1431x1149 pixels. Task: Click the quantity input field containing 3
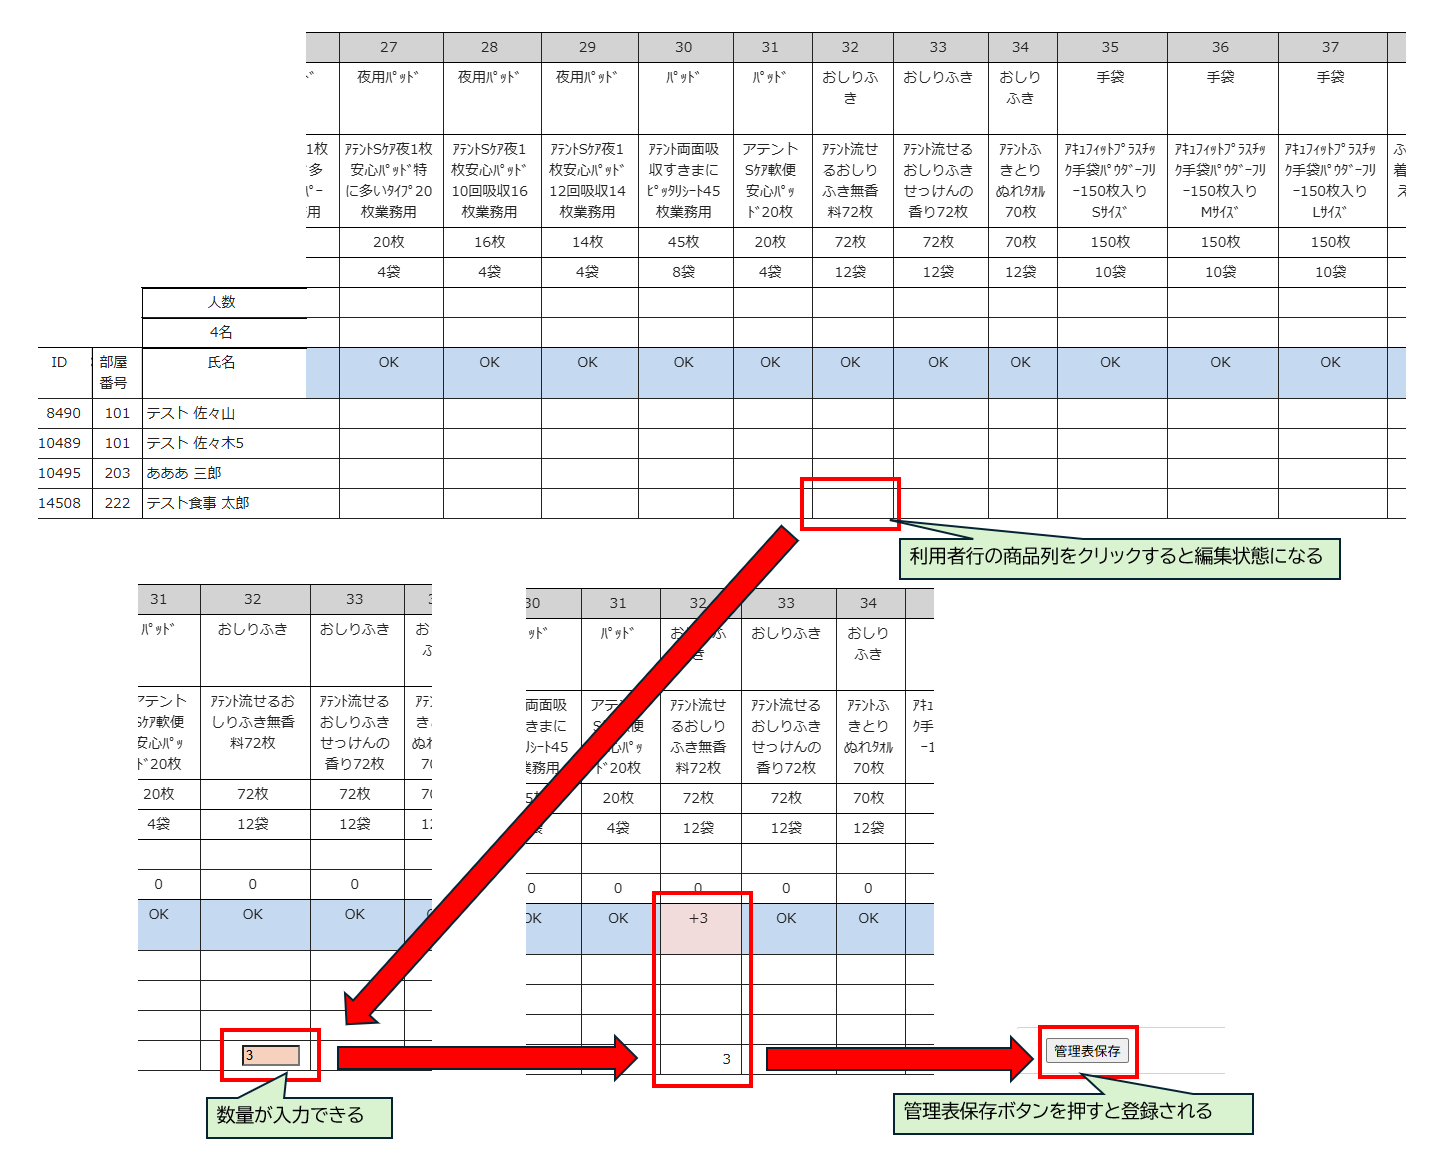click(270, 1055)
